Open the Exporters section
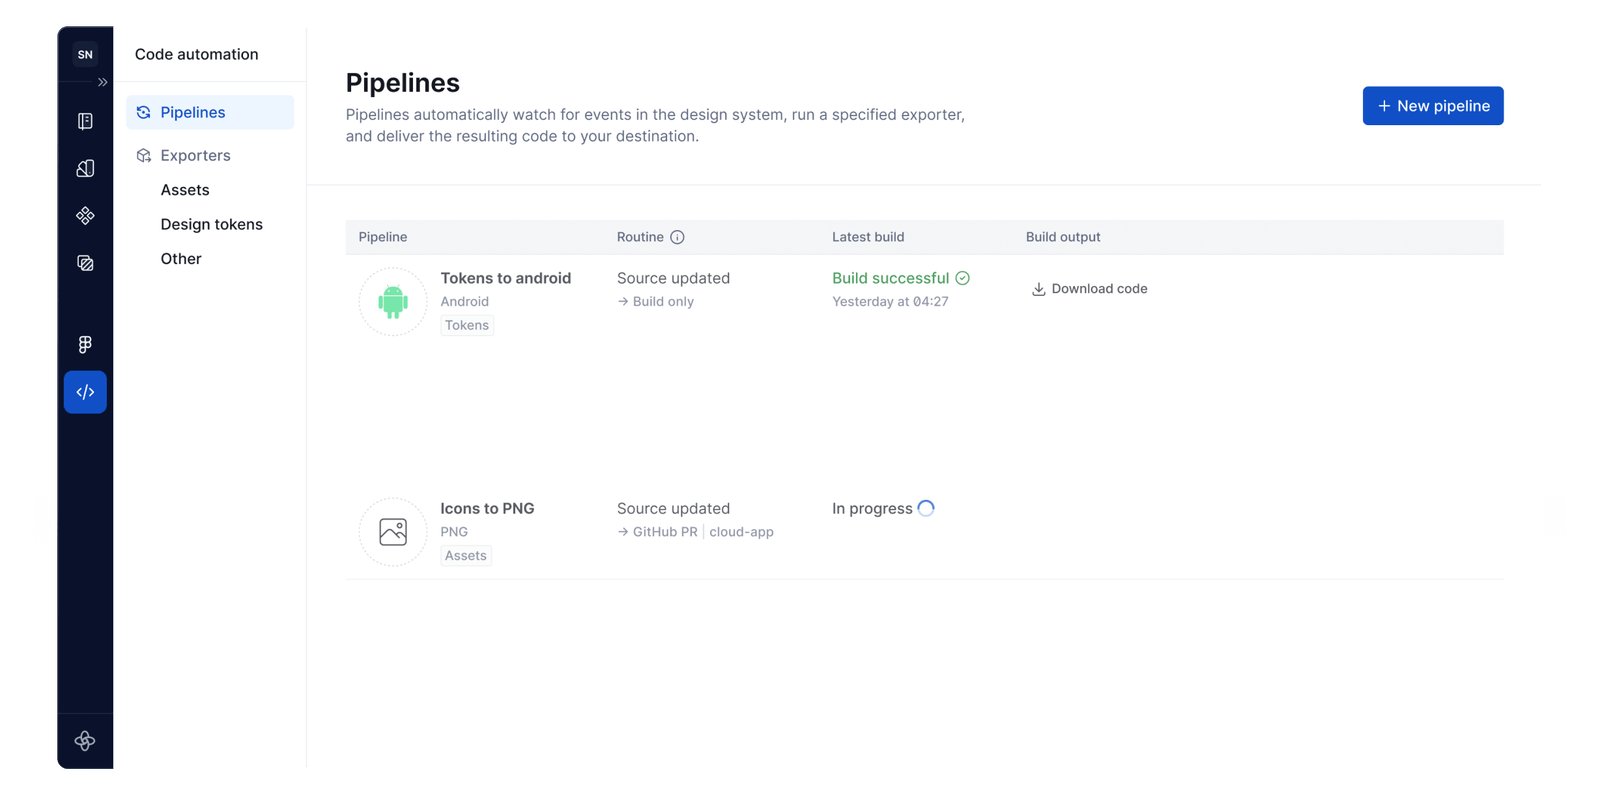The width and height of the screenshot is (1600, 795). coord(194,155)
